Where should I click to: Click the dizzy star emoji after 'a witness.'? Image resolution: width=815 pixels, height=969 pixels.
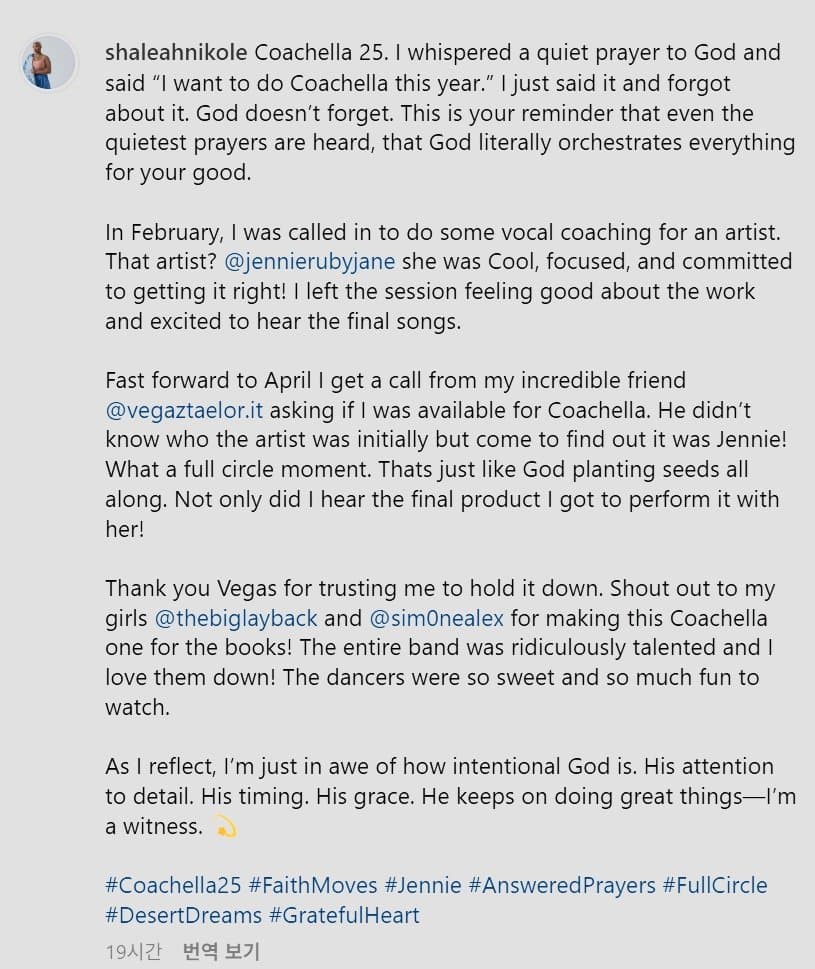225,827
